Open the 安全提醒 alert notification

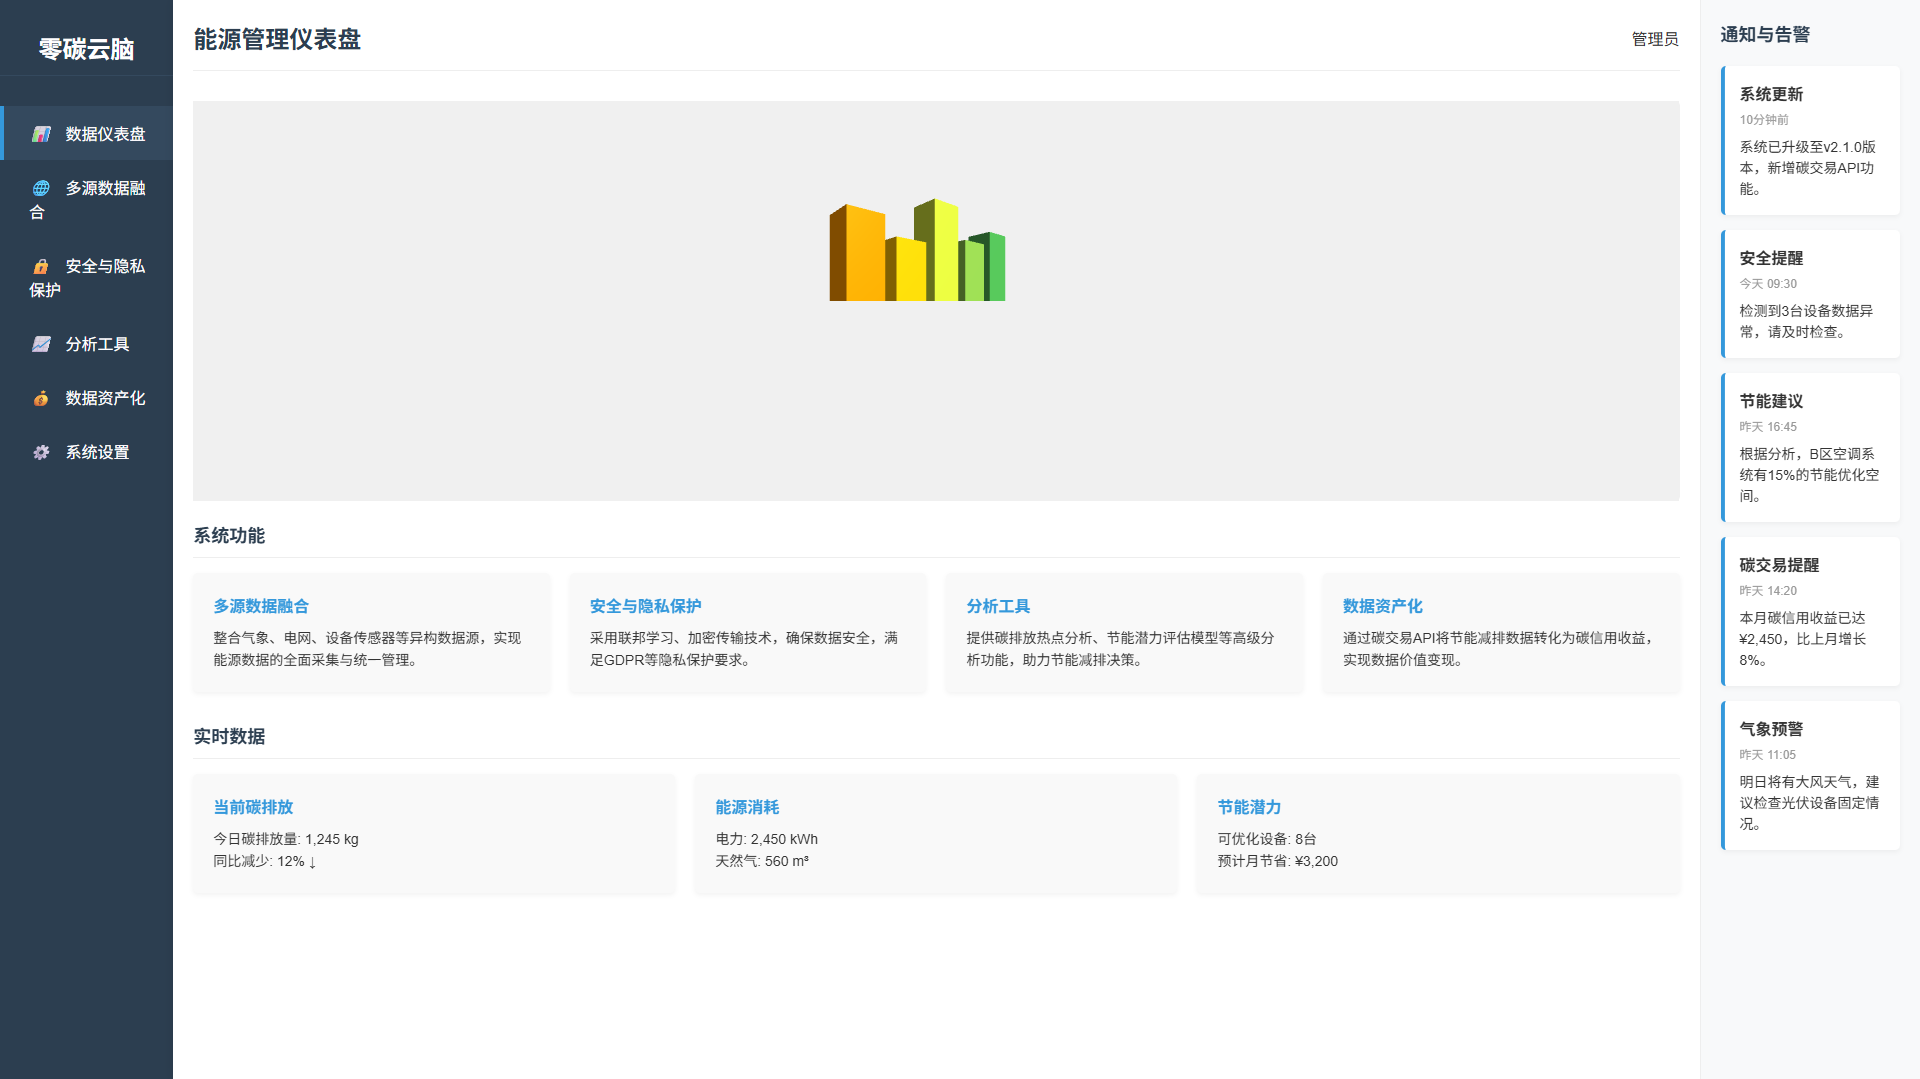click(1811, 294)
